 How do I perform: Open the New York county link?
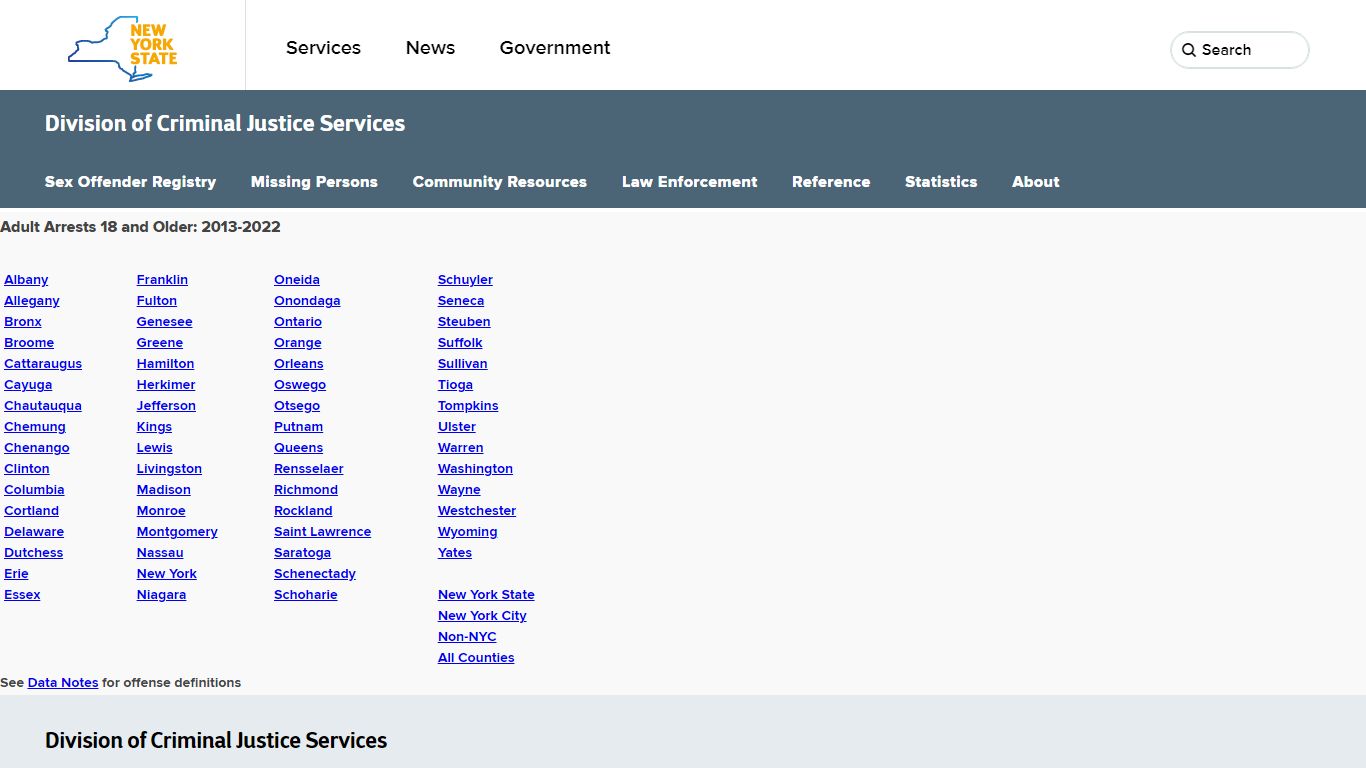[x=167, y=574]
